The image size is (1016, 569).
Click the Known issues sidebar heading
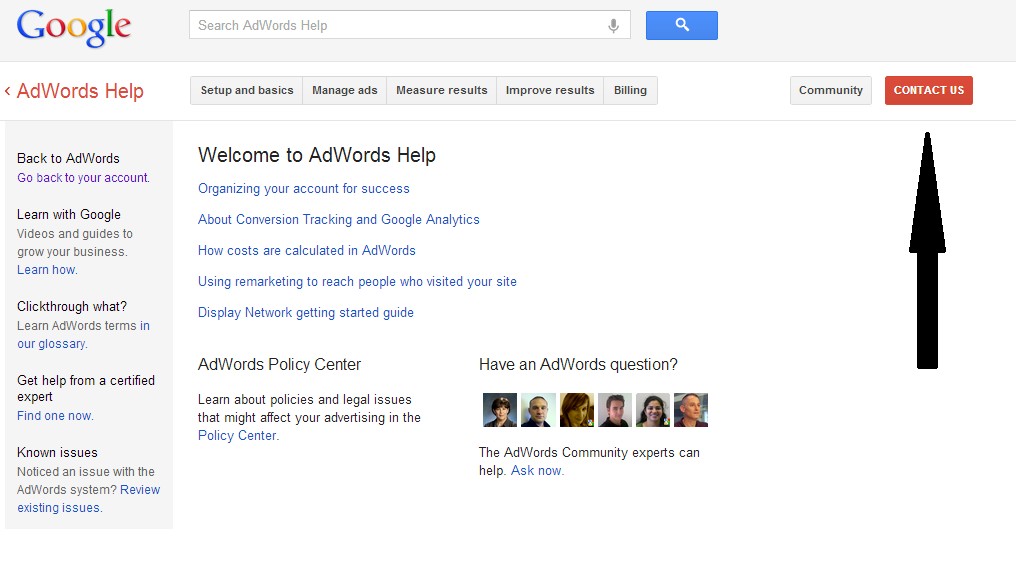(x=57, y=453)
